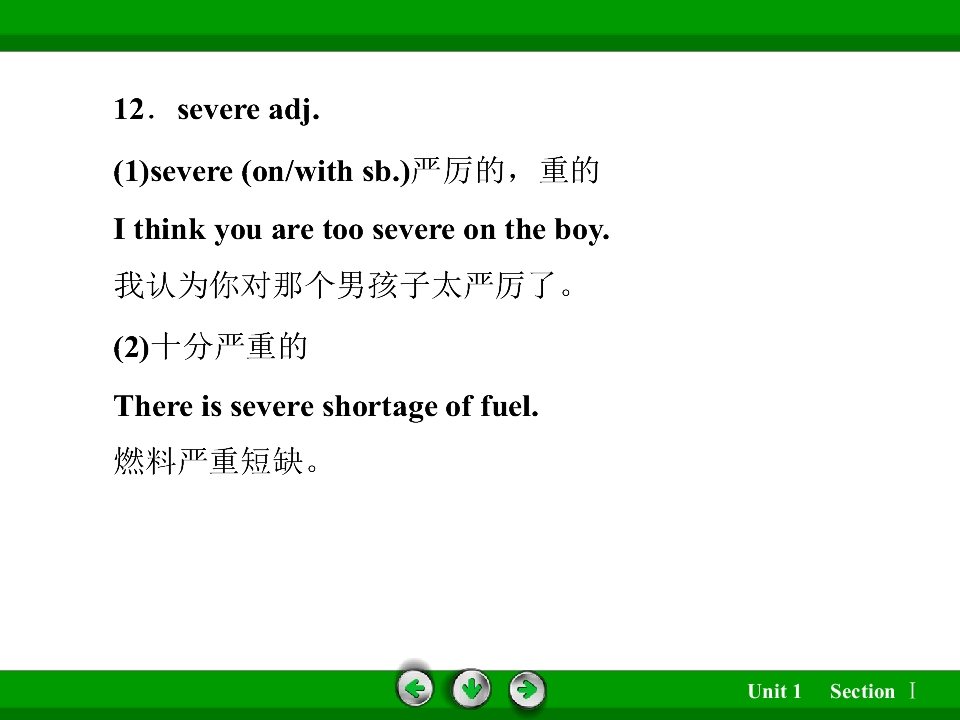The image size is (960, 720).
Task: Click the definition '(2)十分严重的'
Action: [x=210, y=347]
